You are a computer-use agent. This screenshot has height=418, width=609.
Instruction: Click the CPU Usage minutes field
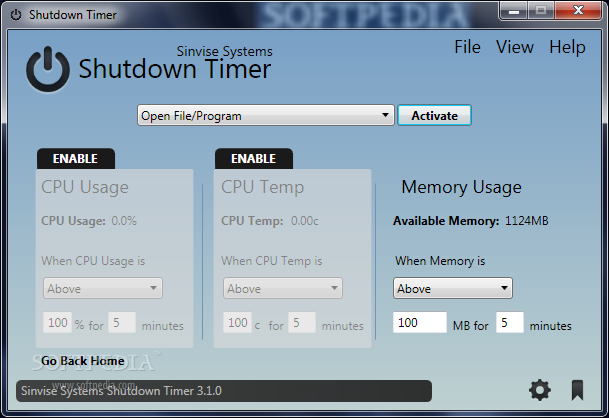pos(122,322)
